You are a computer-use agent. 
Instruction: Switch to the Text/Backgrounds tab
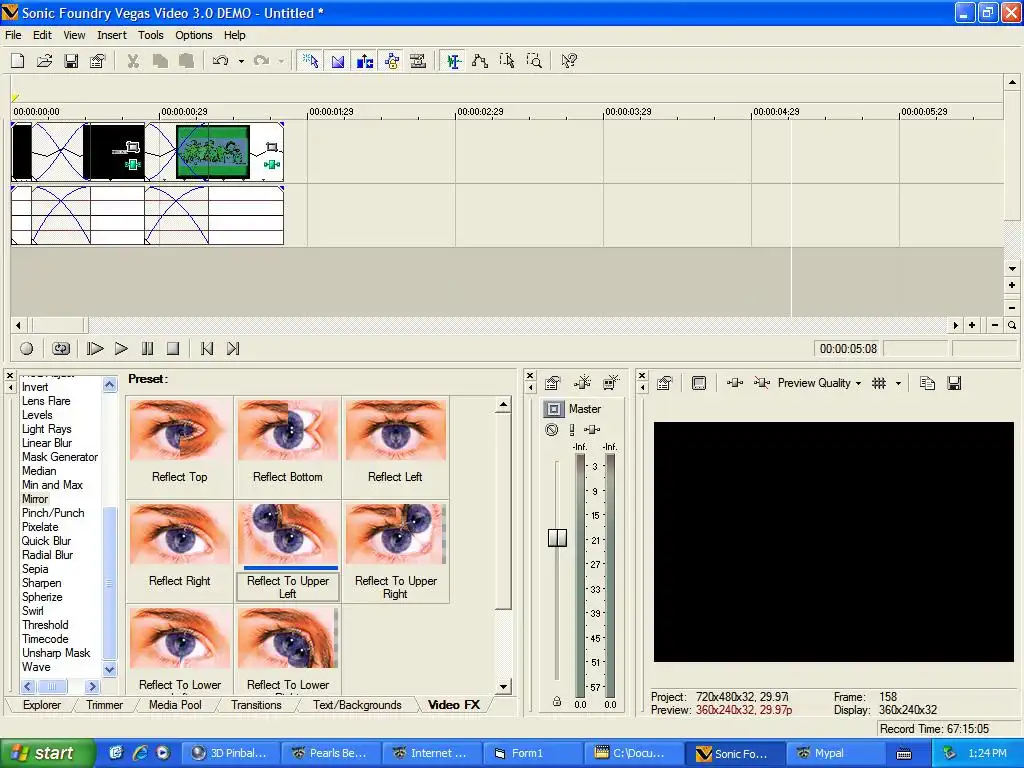pyautogui.click(x=357, y=705)
